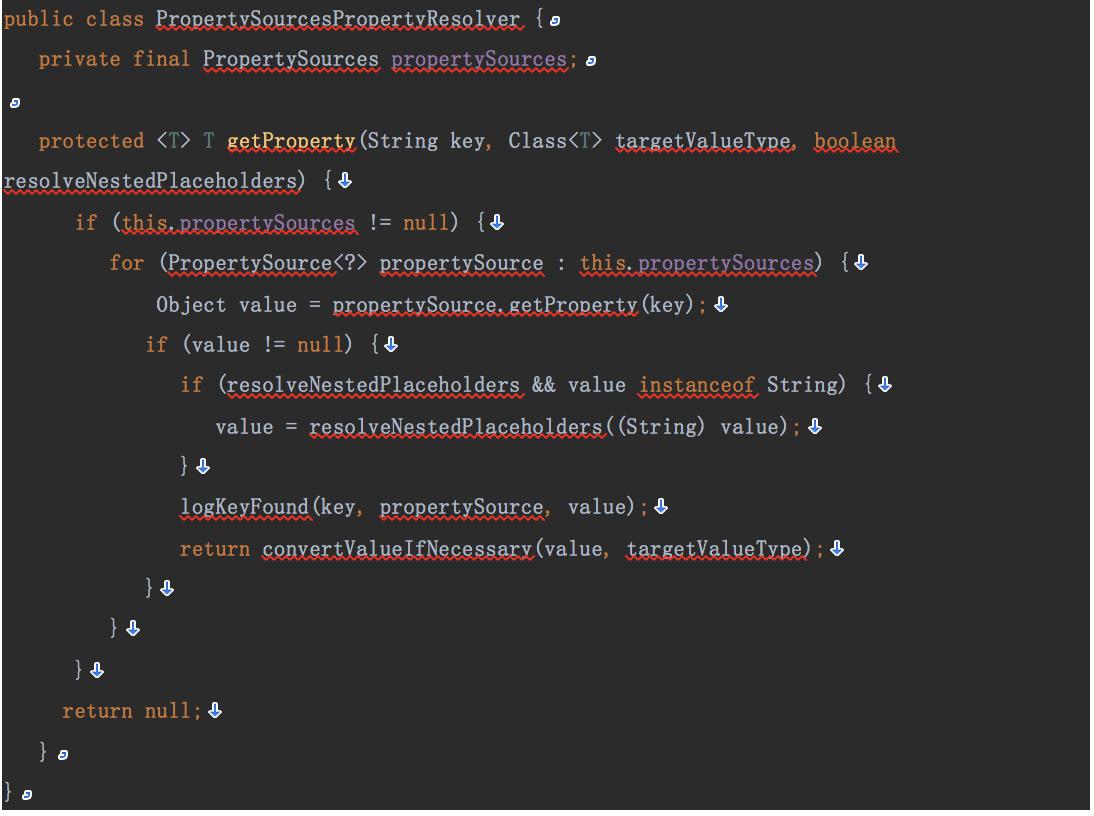Viewport: 1094px width, 816px height.
Task: Click the class name PropertySourcesPropertyResolver
Action: click(338, 19)
